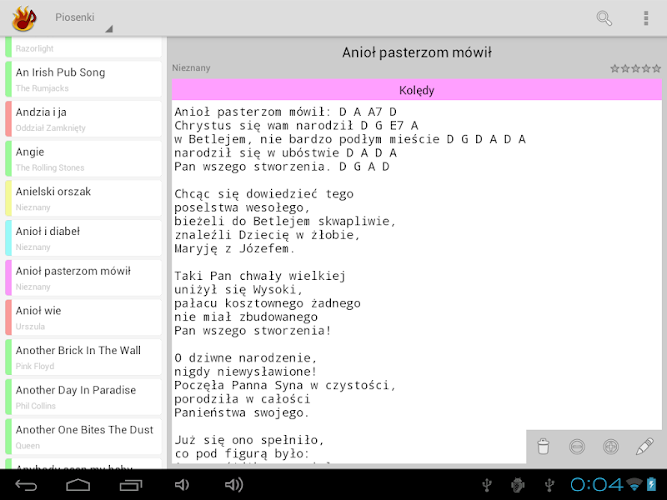Open the overflow menu with three dots

pyautogui.click(x=646, y=18)
